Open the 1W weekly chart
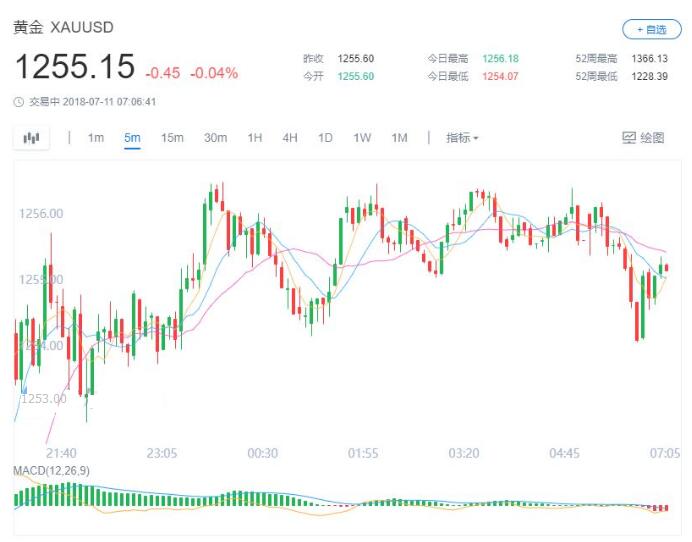This screenshot has width=692, height=542. click(362, 138)
